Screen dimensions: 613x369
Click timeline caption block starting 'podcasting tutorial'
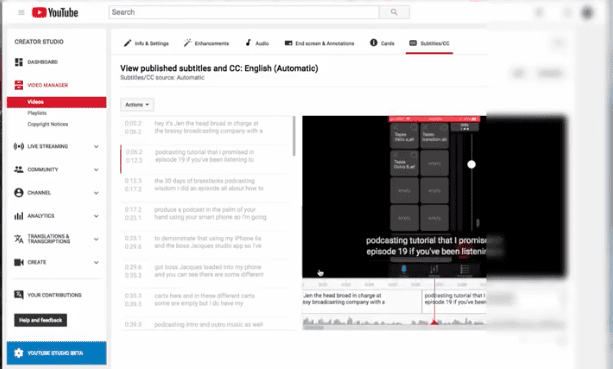click(x=454, y=301)
